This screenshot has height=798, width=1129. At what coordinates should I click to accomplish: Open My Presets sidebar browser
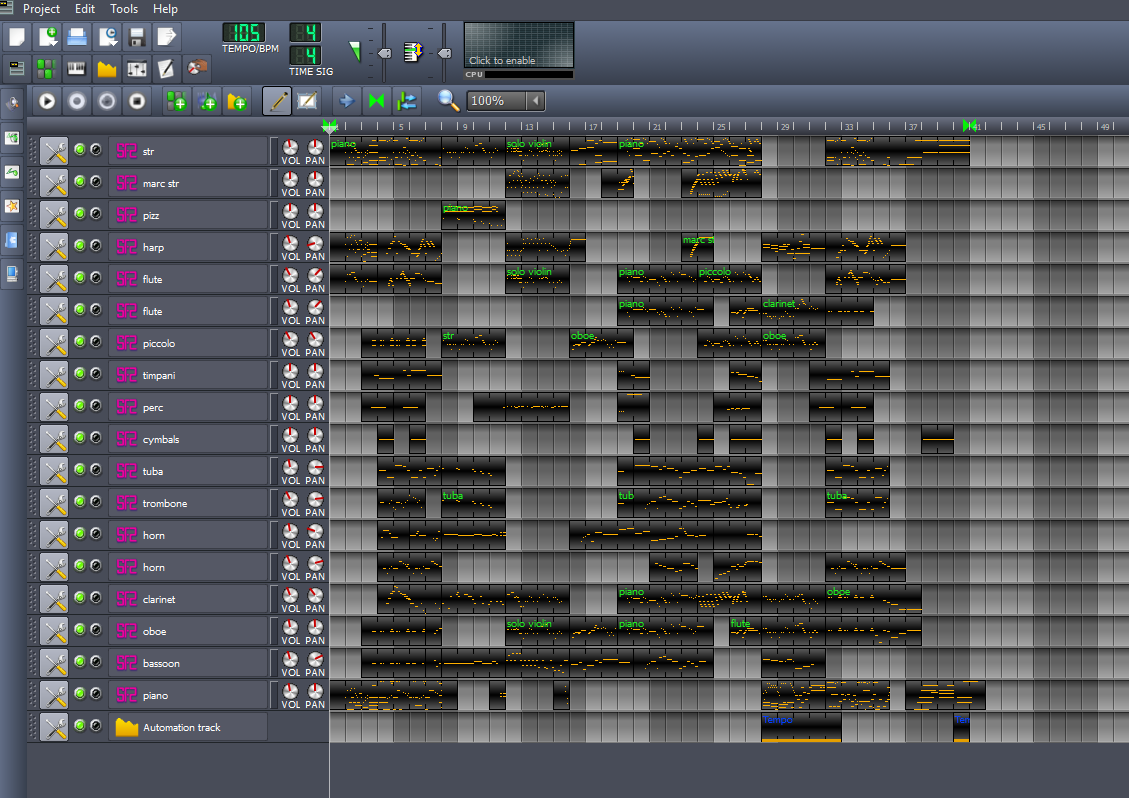coord(12,207)
